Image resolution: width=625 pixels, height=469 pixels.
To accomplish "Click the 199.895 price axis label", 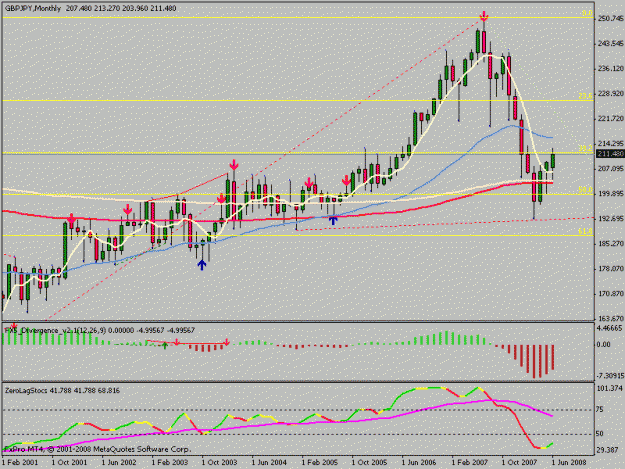I will click(x=611, y=194).
